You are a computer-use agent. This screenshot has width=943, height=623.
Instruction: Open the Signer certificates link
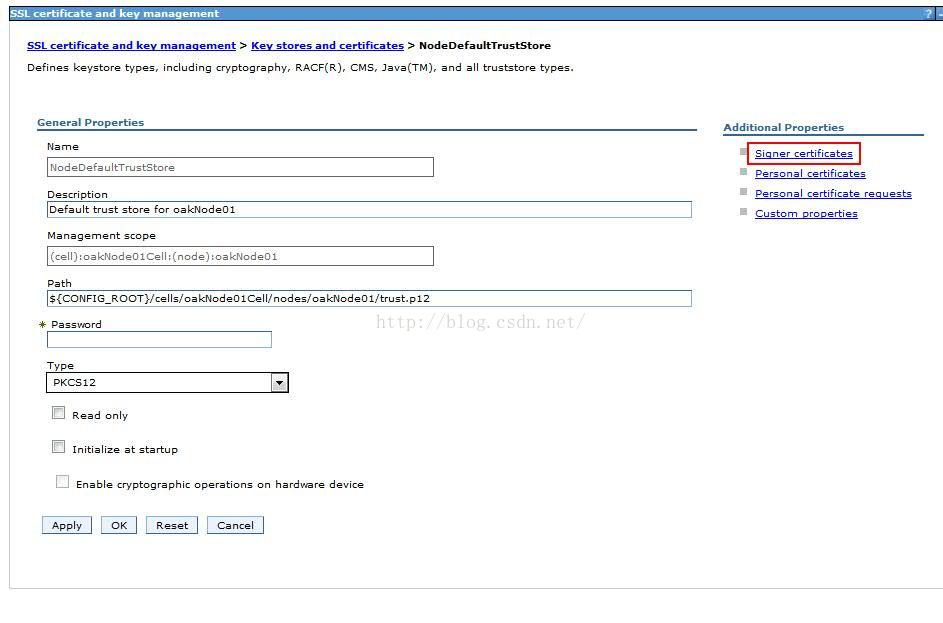coord(803,154)
